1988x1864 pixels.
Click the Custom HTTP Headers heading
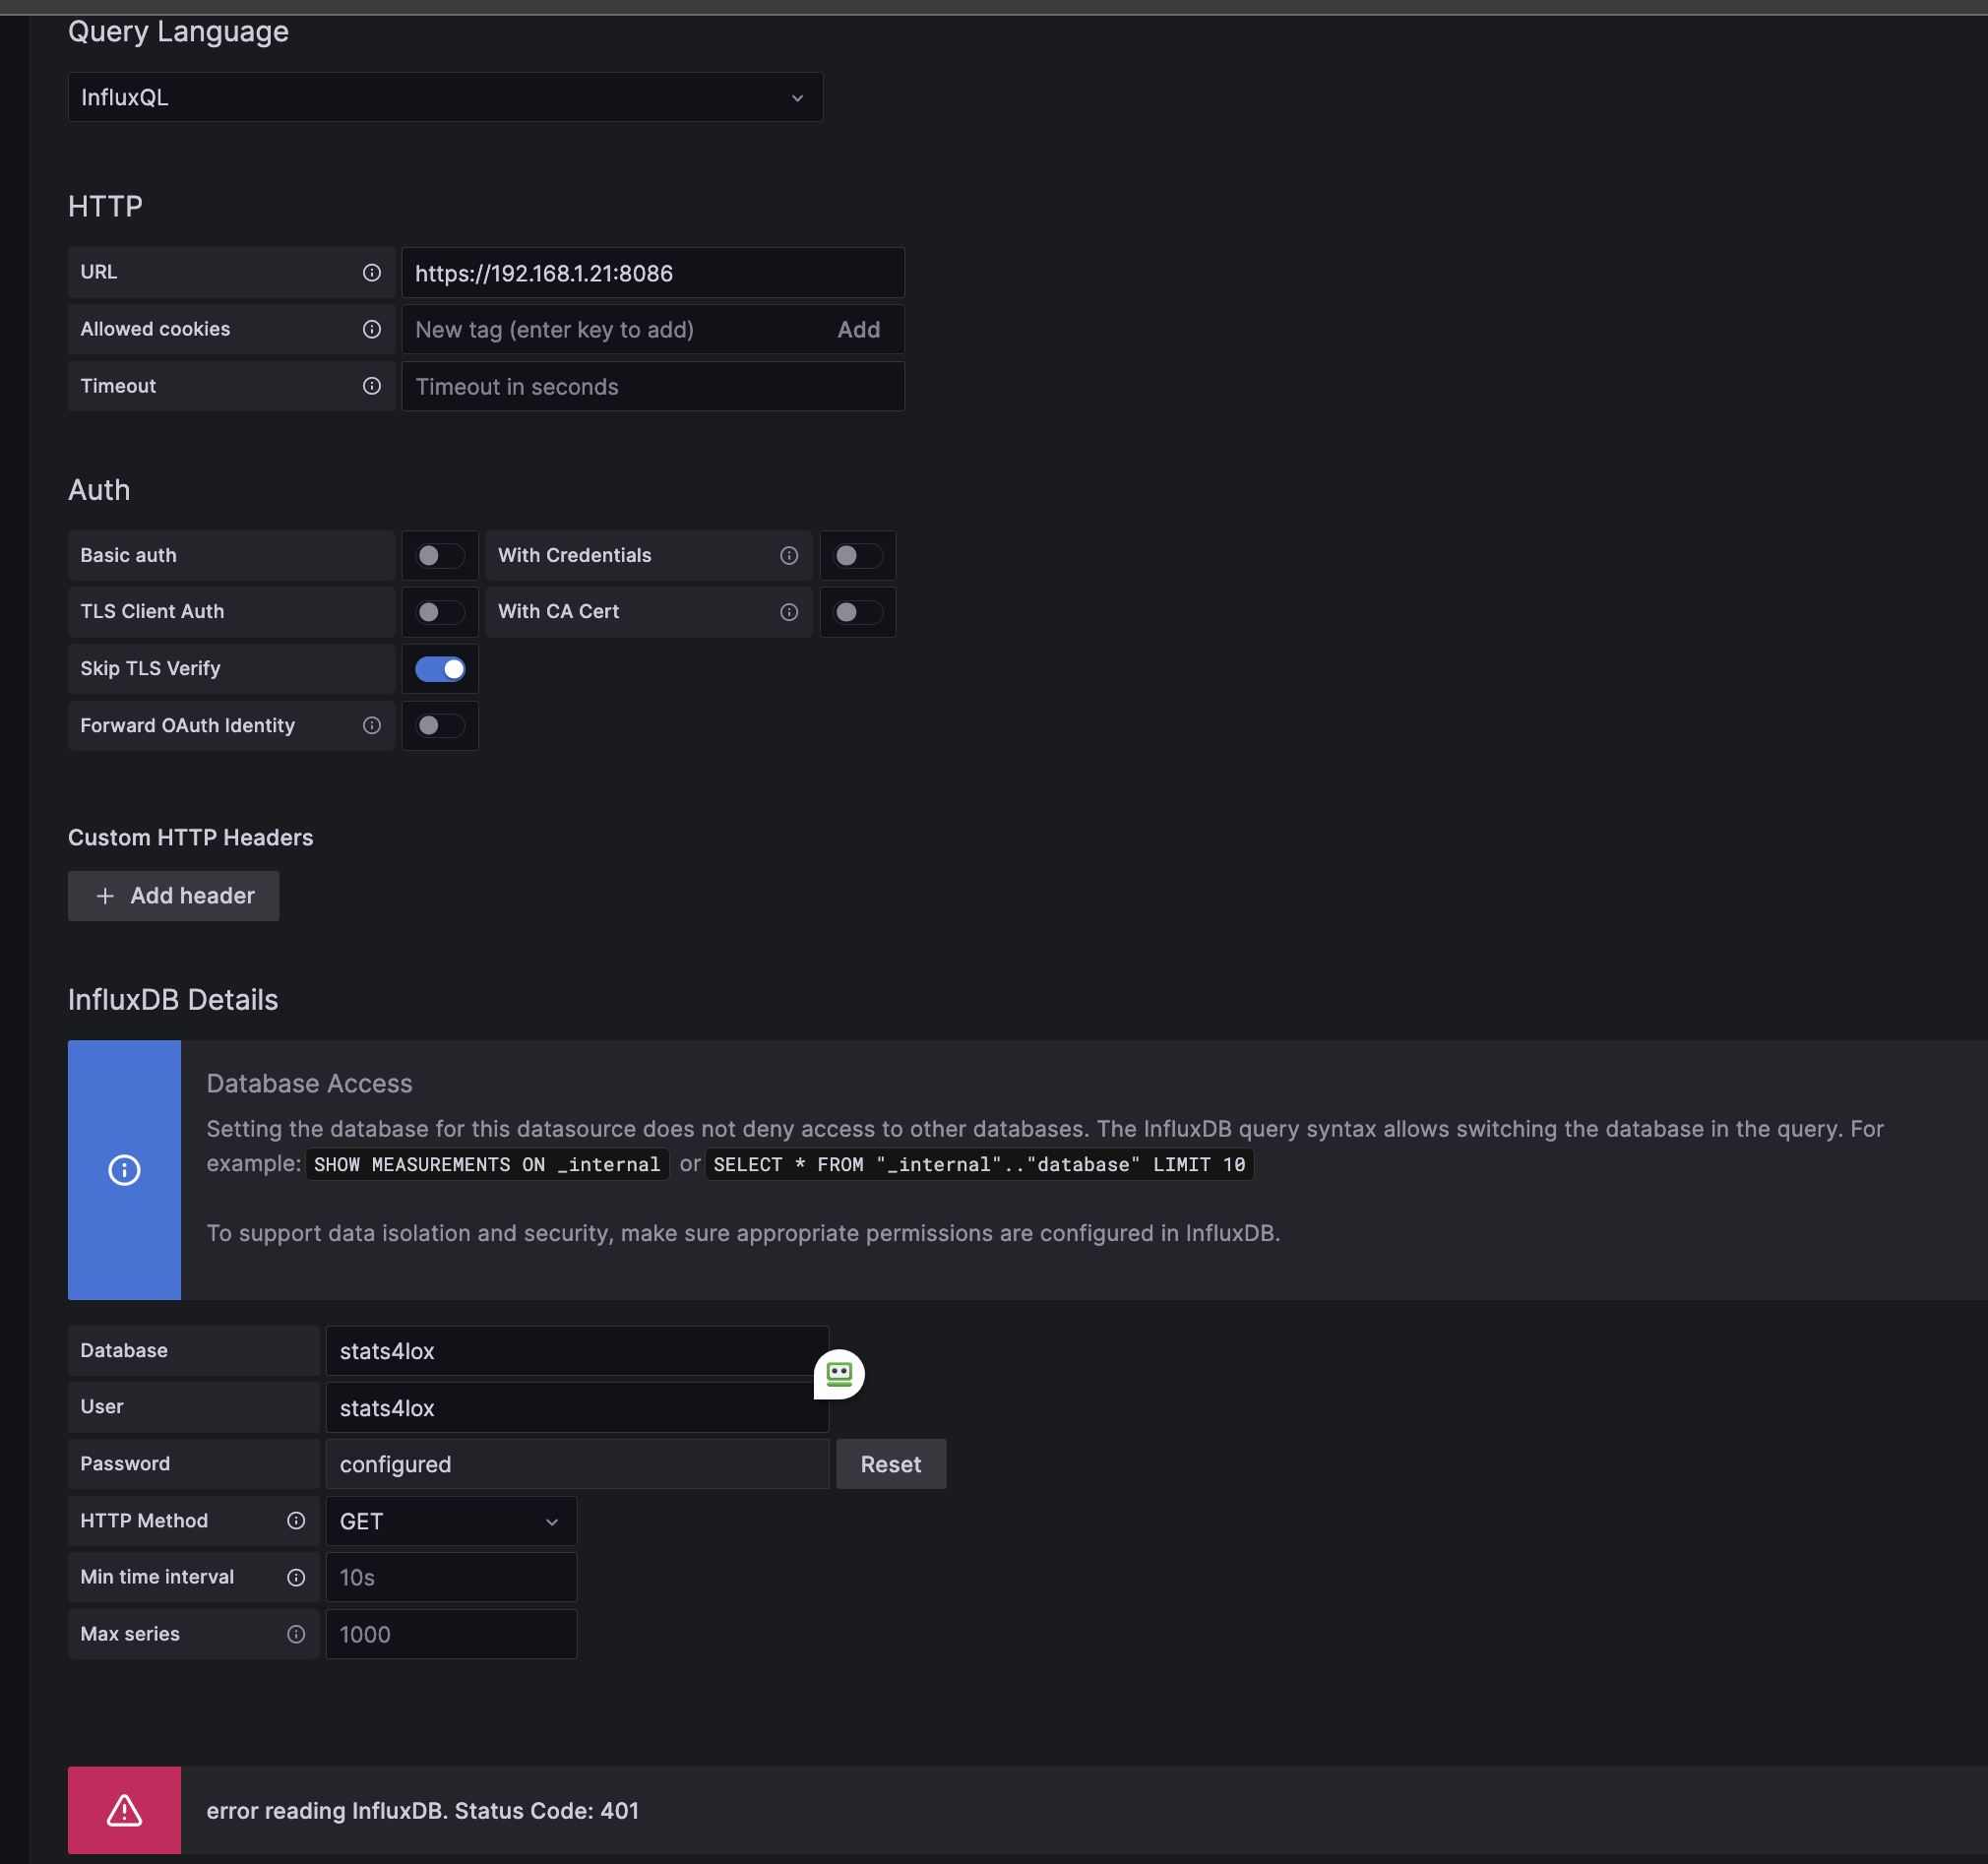190,838
